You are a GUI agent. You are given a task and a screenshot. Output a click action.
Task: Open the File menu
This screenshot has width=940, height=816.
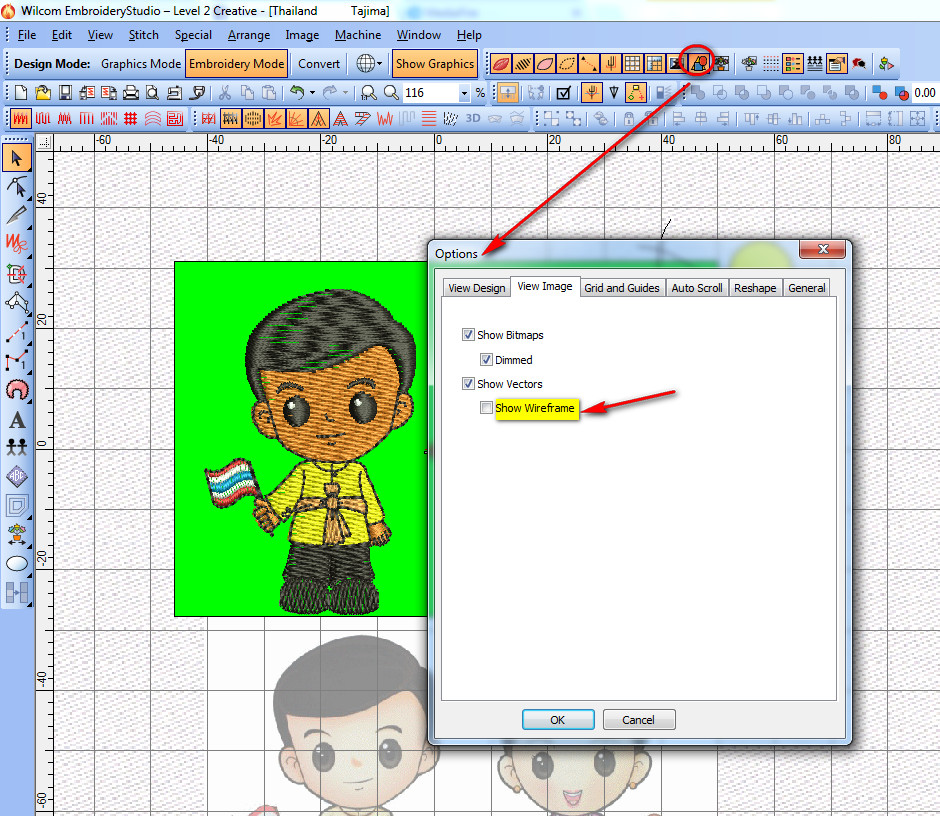26,35
